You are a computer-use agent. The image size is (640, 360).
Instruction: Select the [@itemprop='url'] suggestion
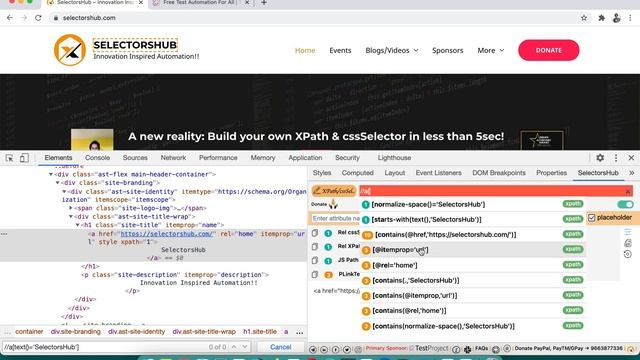(x=473, y=250)
